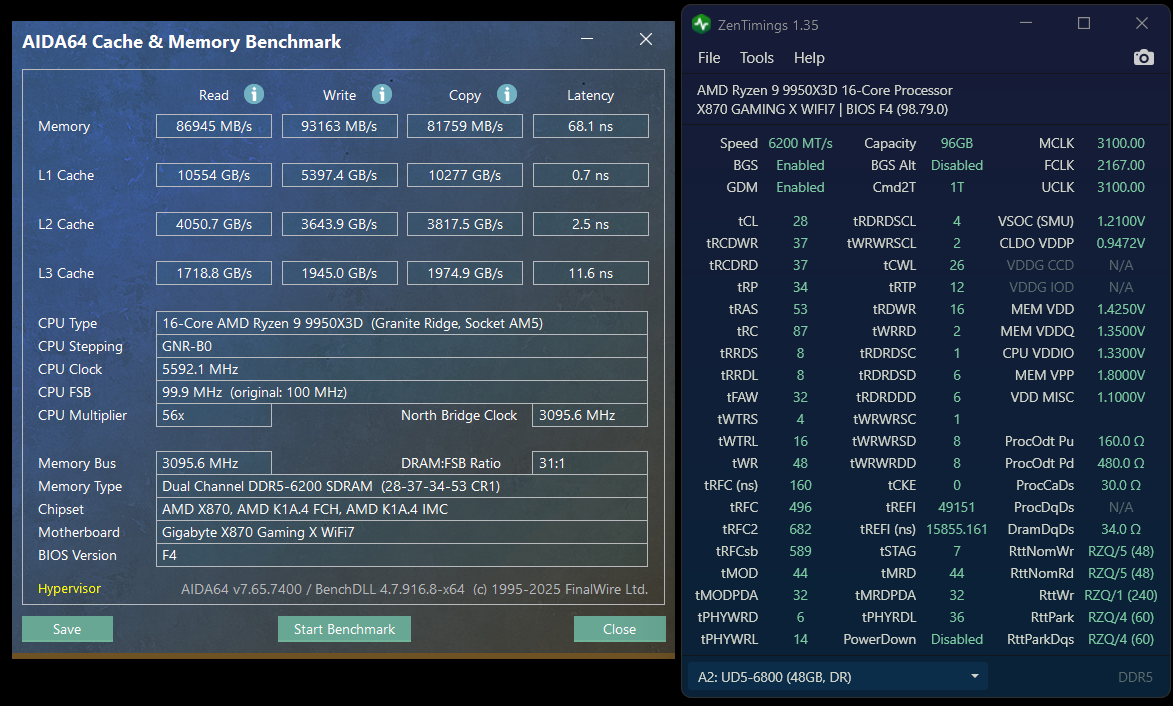Click the Save button in AIDA64
1173x706 pixels.
pyautogui.click(x=67, y=629)
